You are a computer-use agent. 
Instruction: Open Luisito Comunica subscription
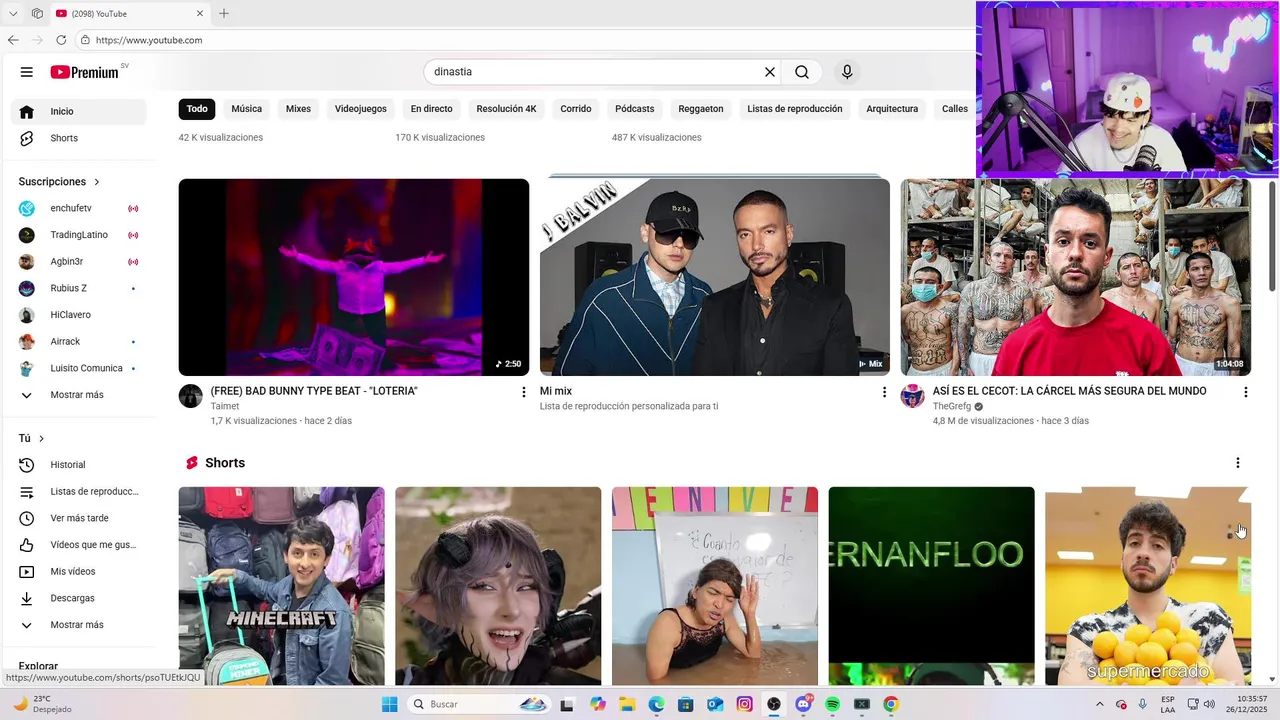[x=78, y=368]
